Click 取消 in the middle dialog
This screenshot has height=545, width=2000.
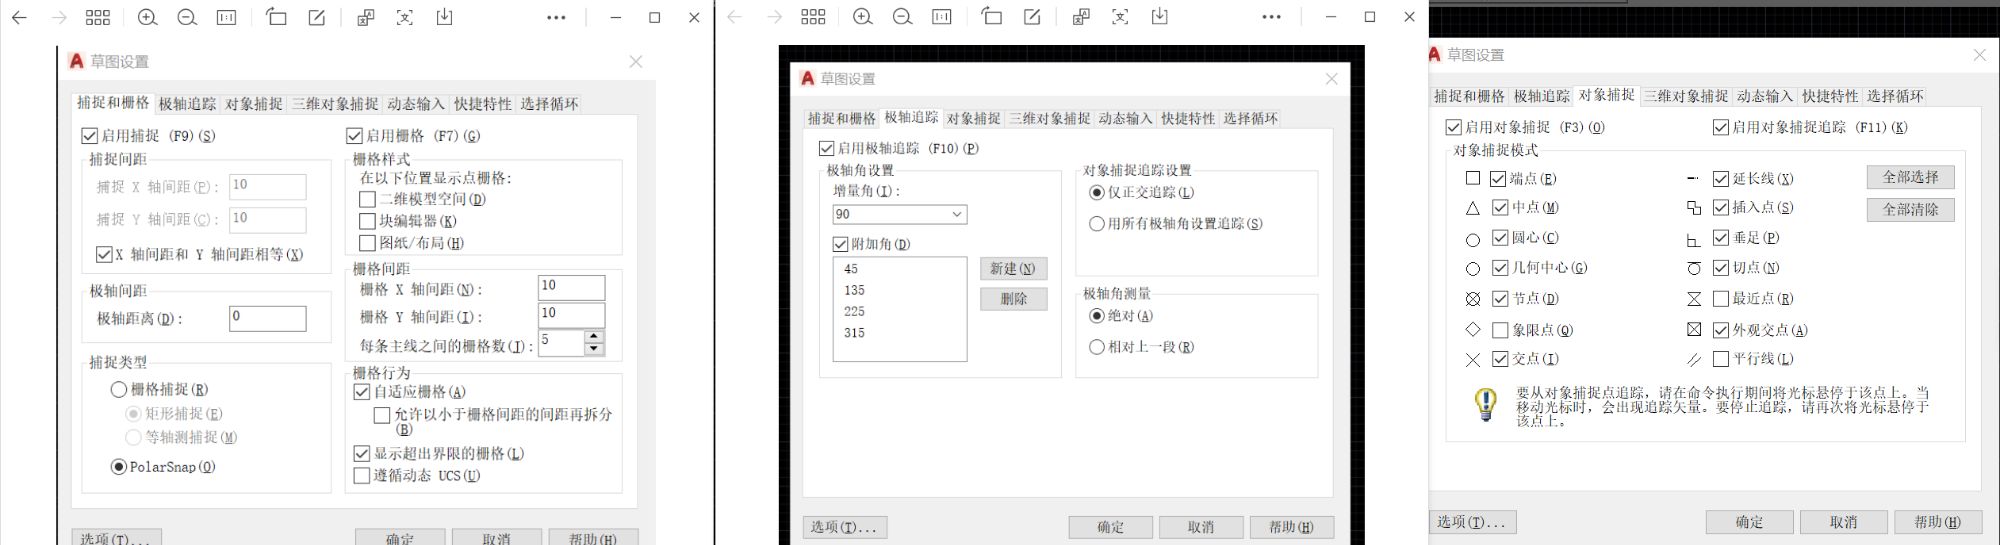click(x=1201, y=527)
